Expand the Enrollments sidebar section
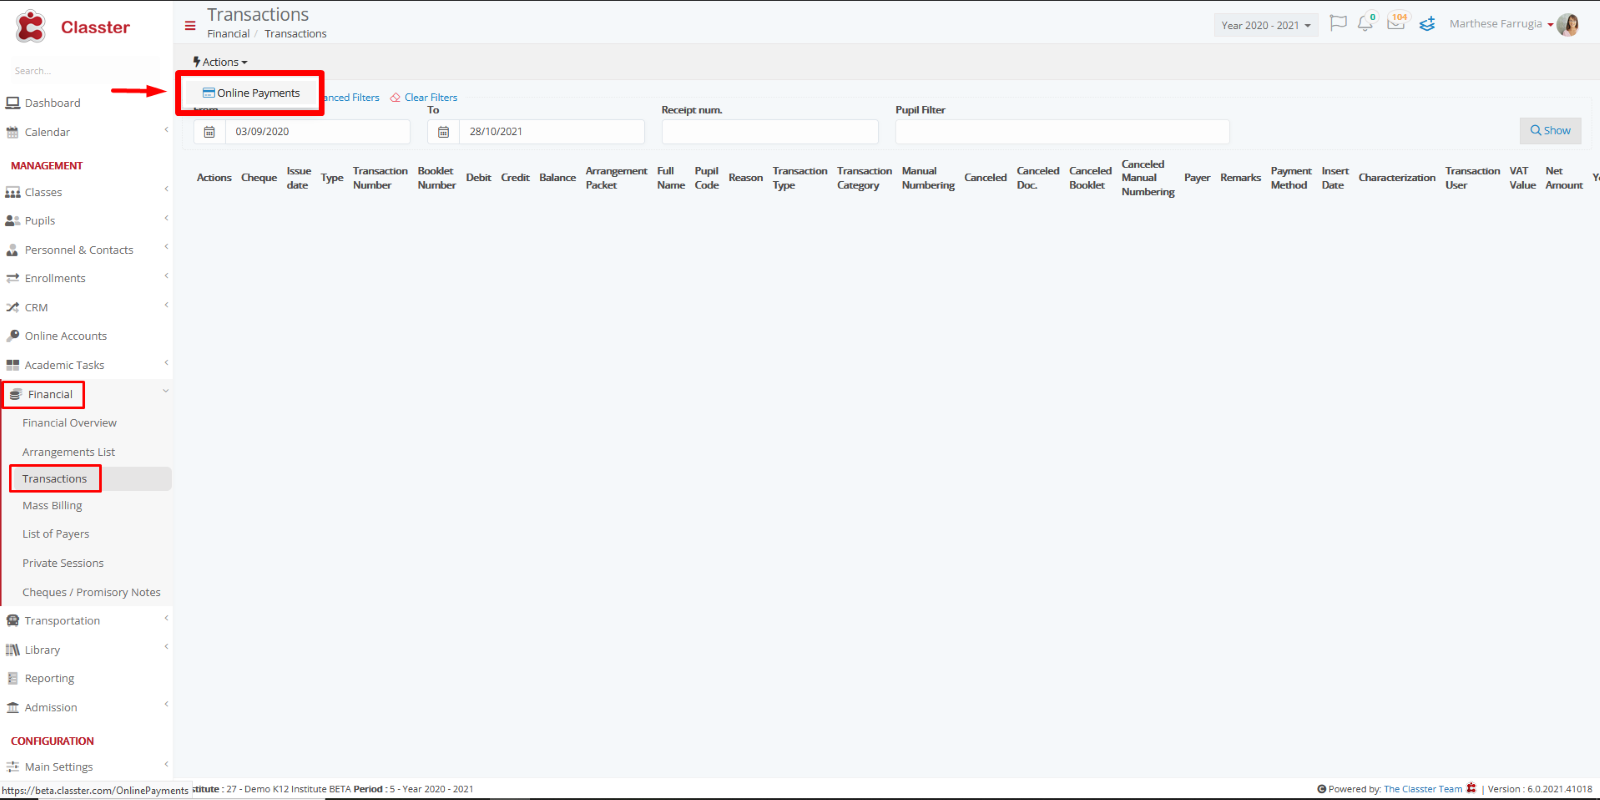The height and width of the screenshot is (800, 1600). pyautogui.click(x=166, y=276)
